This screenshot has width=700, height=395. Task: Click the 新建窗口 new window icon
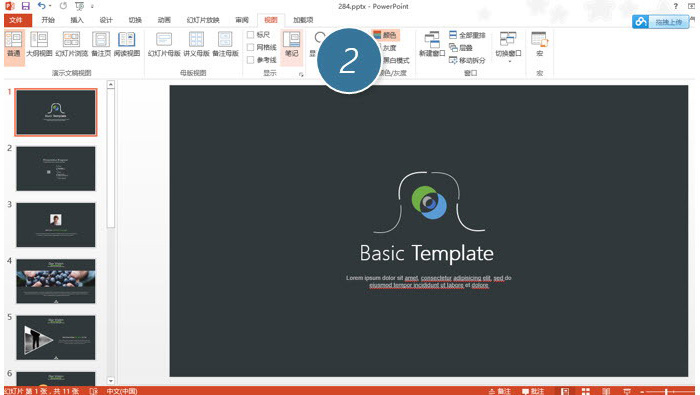click(432, 44)
